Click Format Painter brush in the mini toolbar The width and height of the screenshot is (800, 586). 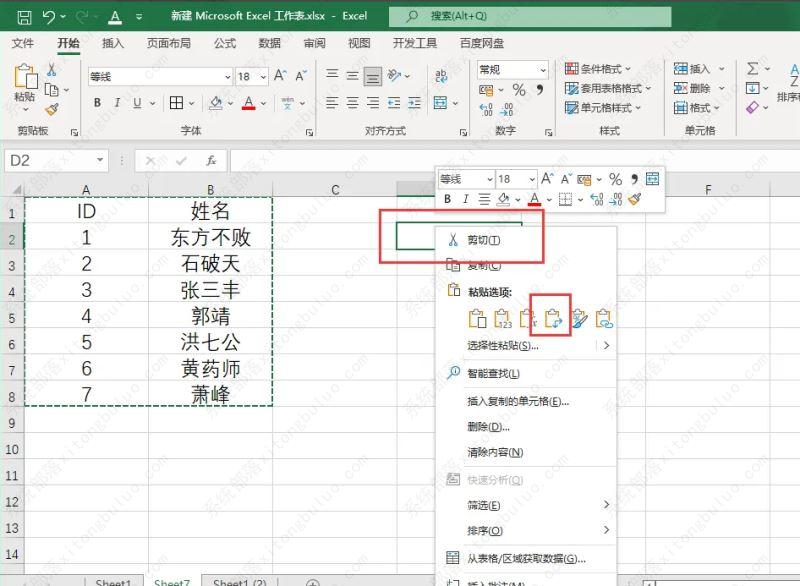[x=634, y=199]
